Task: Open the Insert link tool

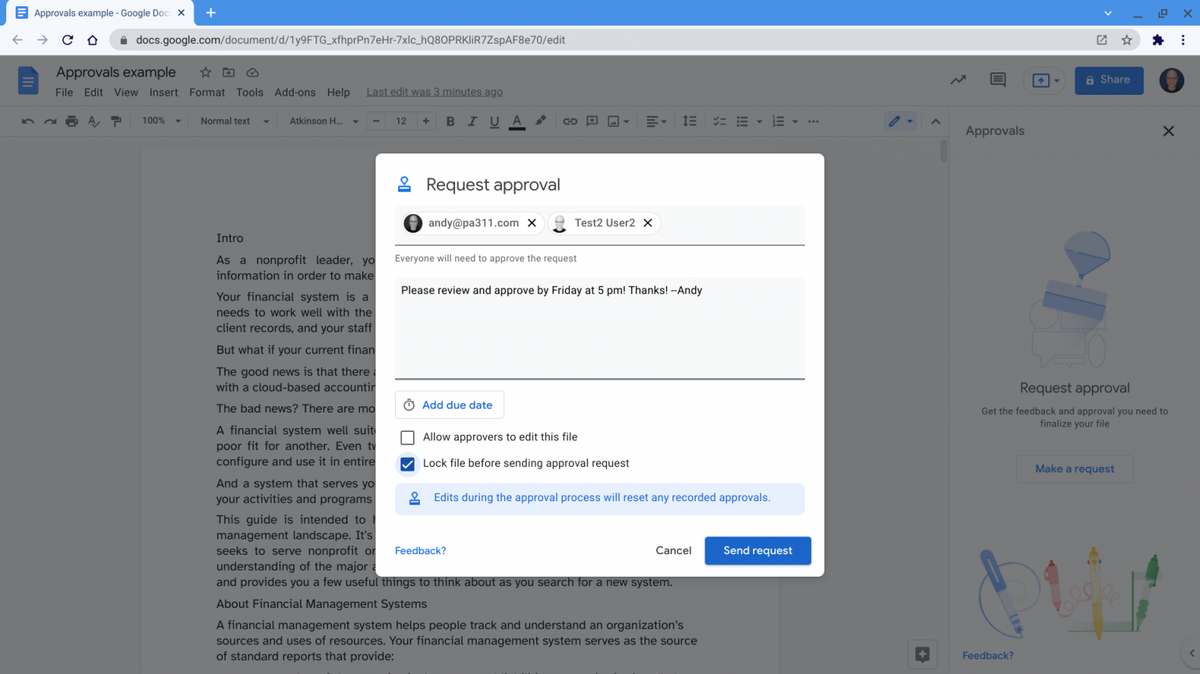Action: point(571,121)
